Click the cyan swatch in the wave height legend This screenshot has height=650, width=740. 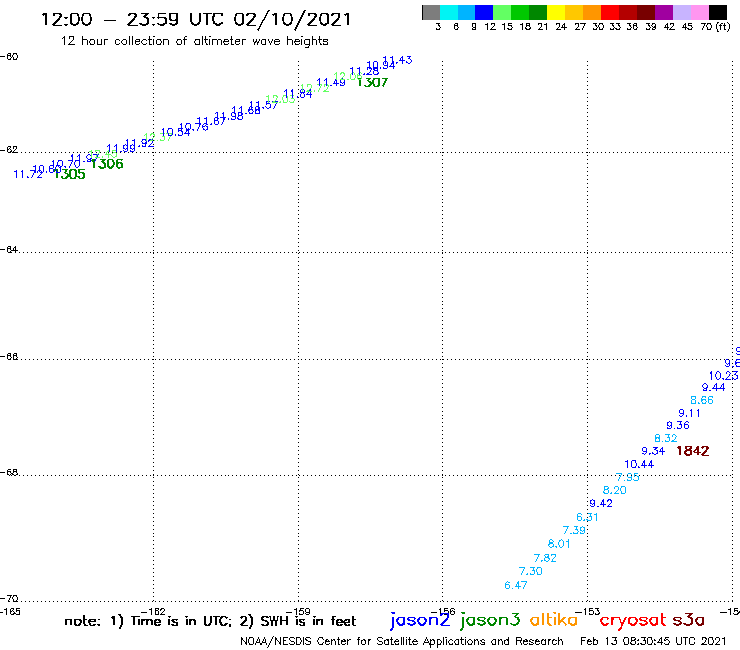[448, 12]
